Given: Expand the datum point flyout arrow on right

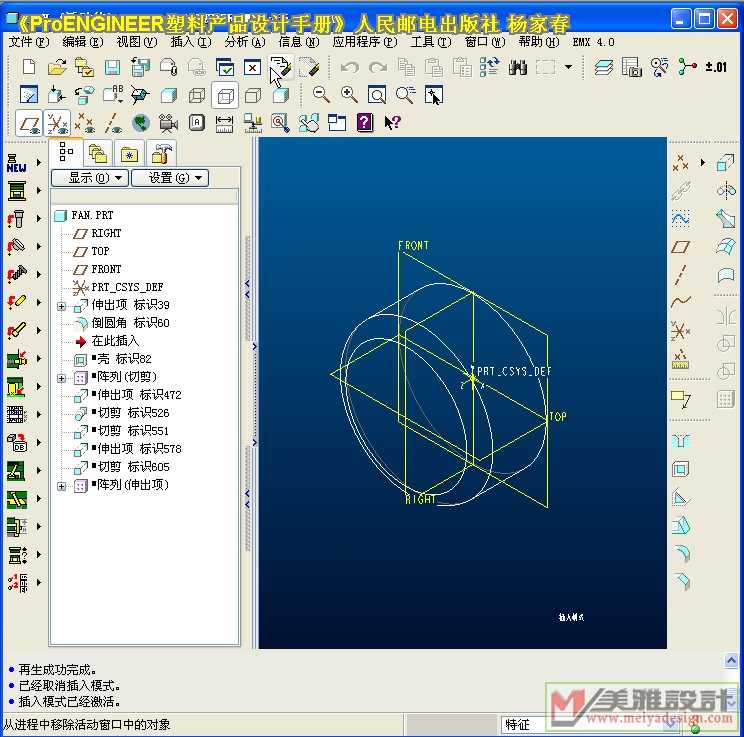Looking at the screenshot, I should coord(703,162).
